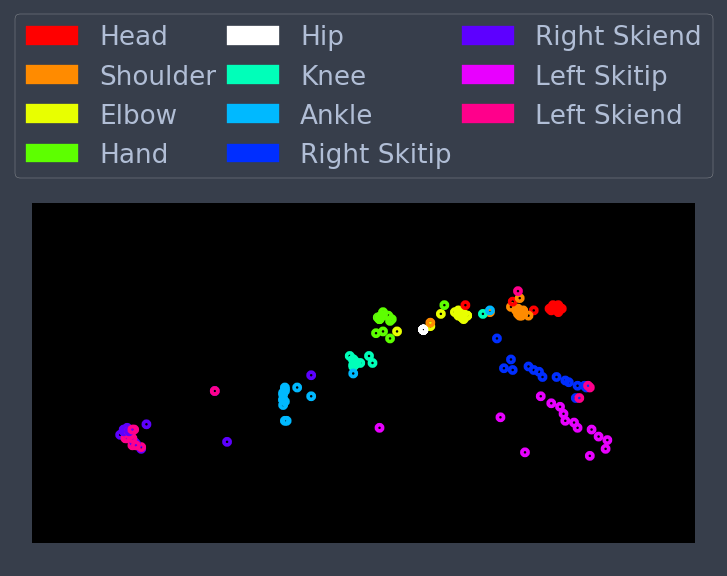This screenshot has width=727, height=576.
Task: Click the teal Knee color swatch
Action: [253, 75]
